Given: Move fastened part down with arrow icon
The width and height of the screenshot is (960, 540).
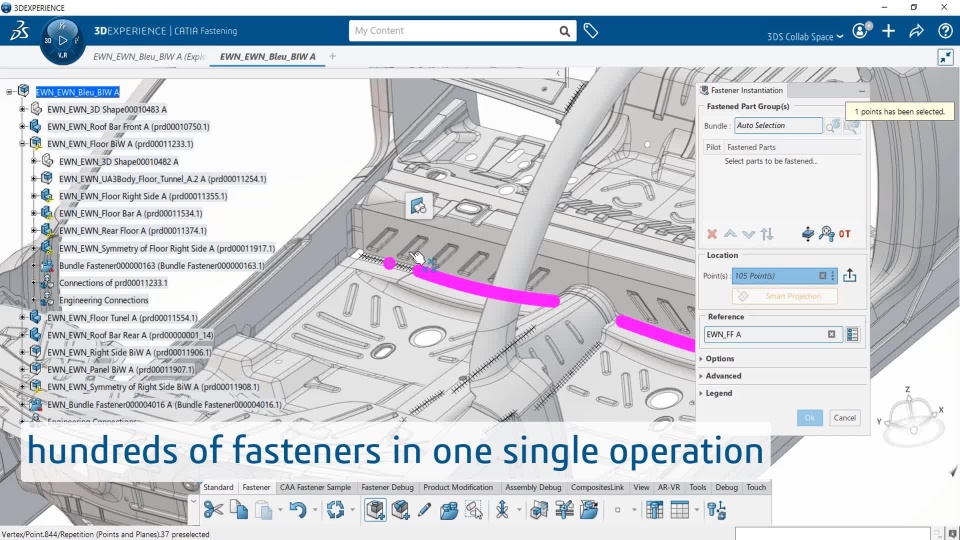Looking at the screenshot, I should tap(748, 234).
